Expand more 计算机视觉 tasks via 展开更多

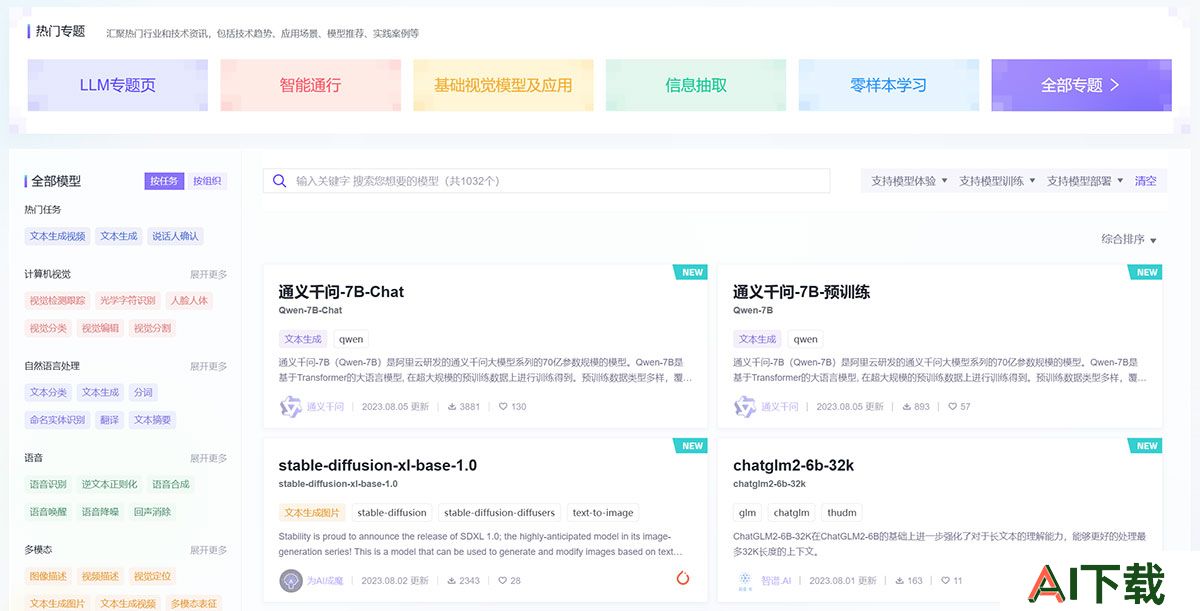[209, 274]
